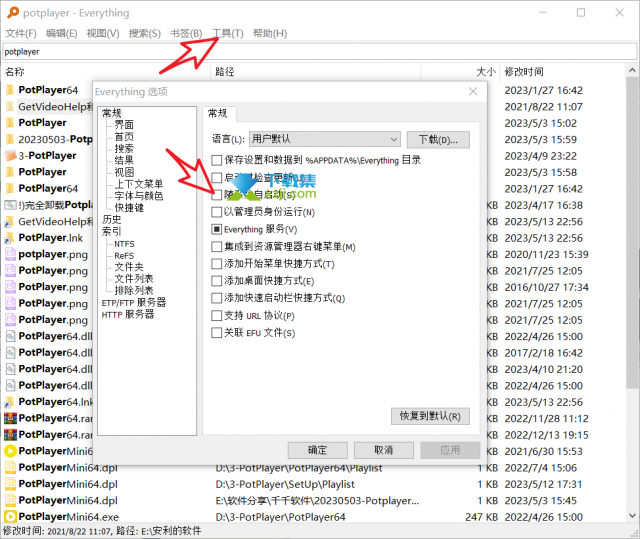Open 字体与颜色 settings tree item
The height and width of the screenshot is (539, 640).
pos(139,195)
